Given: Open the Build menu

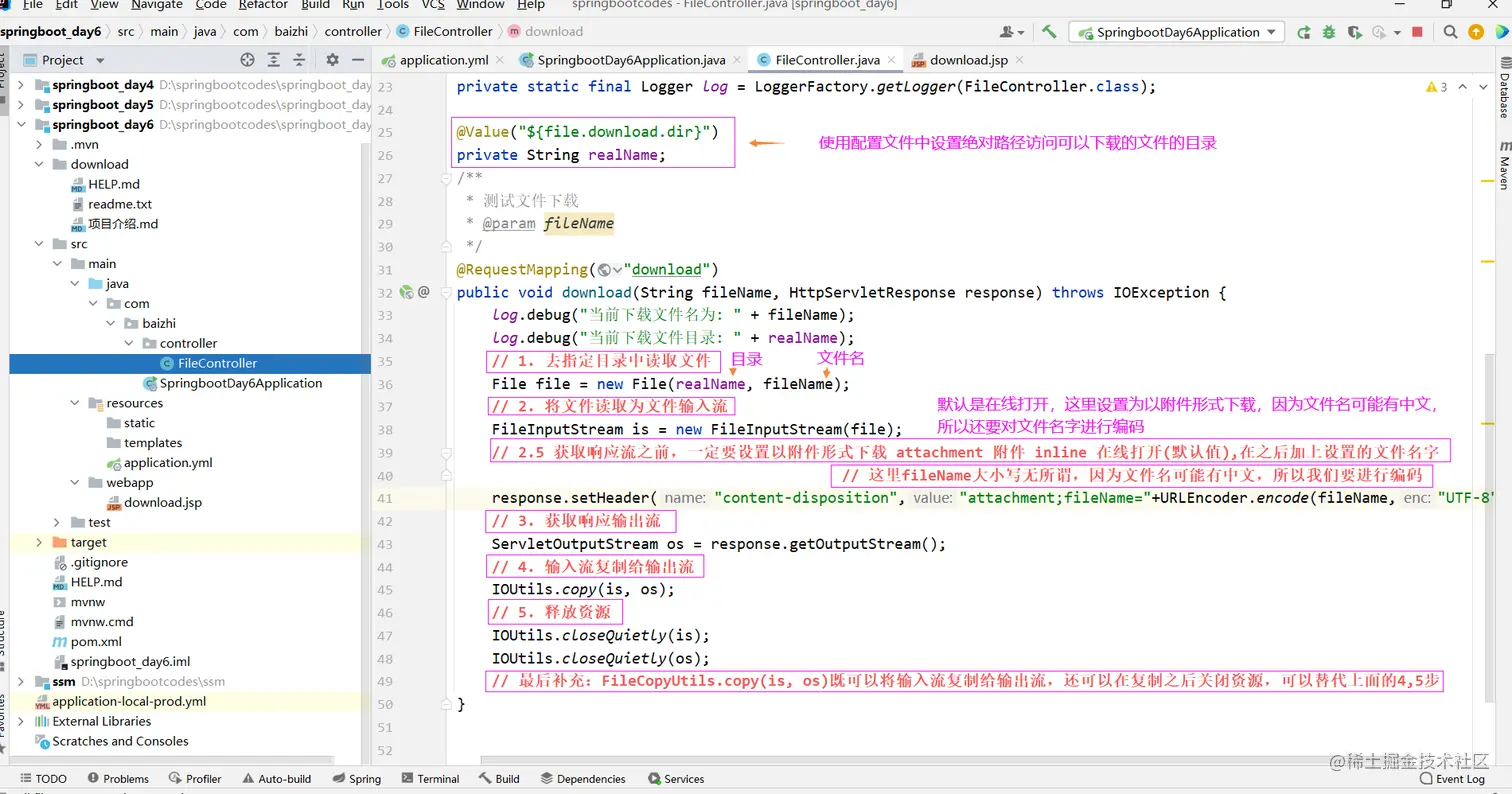Looking at the screenshot, I should point(315,5).
